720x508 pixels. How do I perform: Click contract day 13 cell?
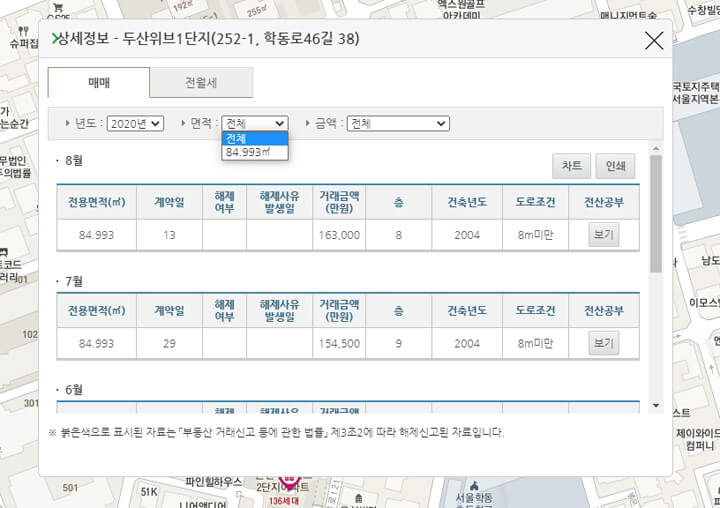(x=169, y=235)
